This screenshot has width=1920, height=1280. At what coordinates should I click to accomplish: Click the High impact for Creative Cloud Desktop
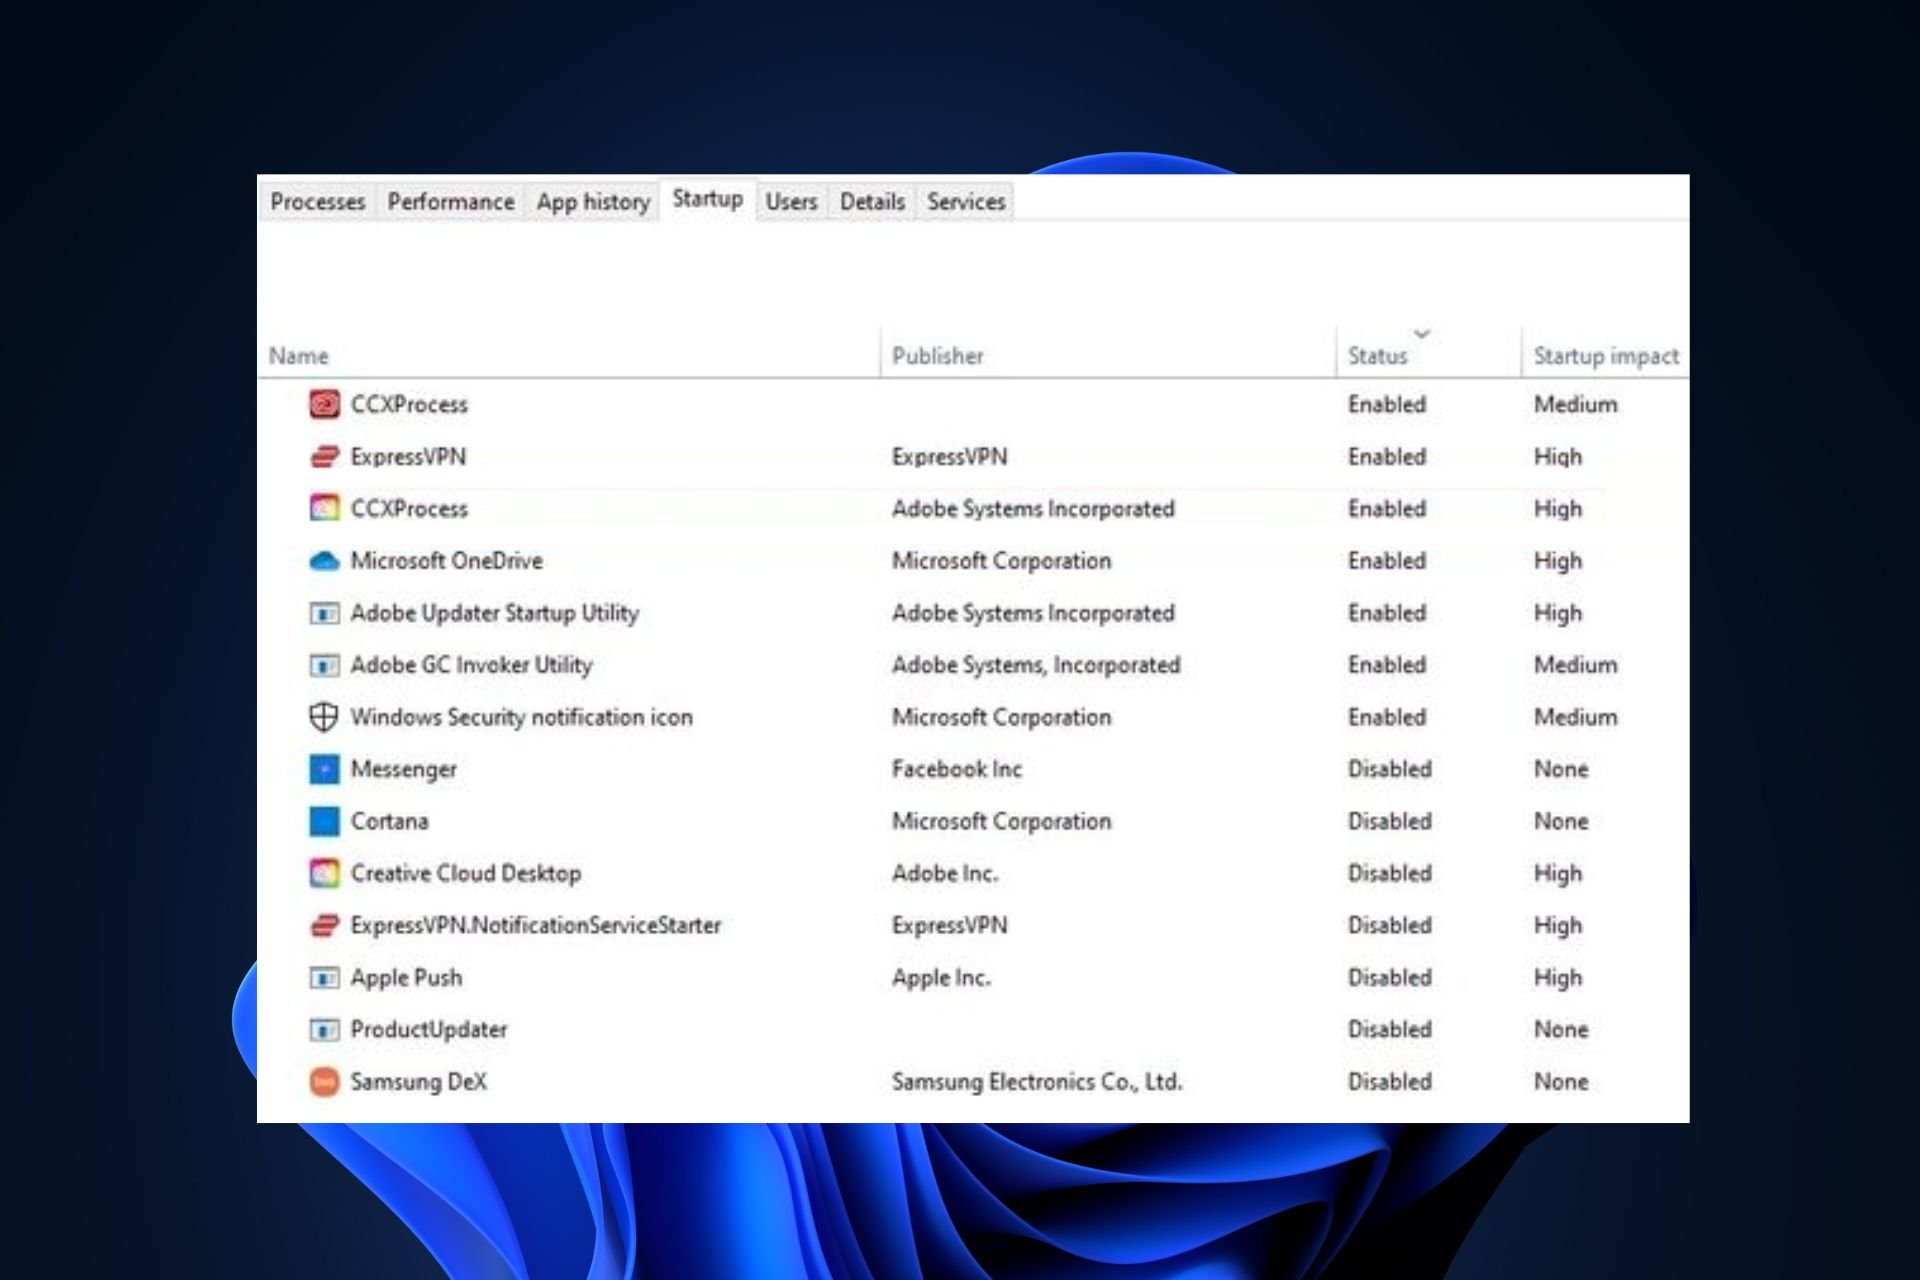point(1558,873)
